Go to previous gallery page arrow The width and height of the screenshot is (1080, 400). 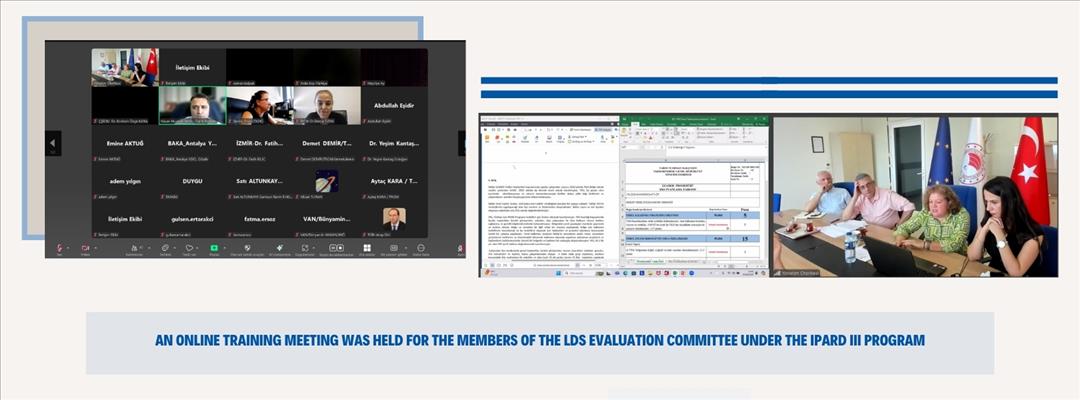[x=53, y=143]
